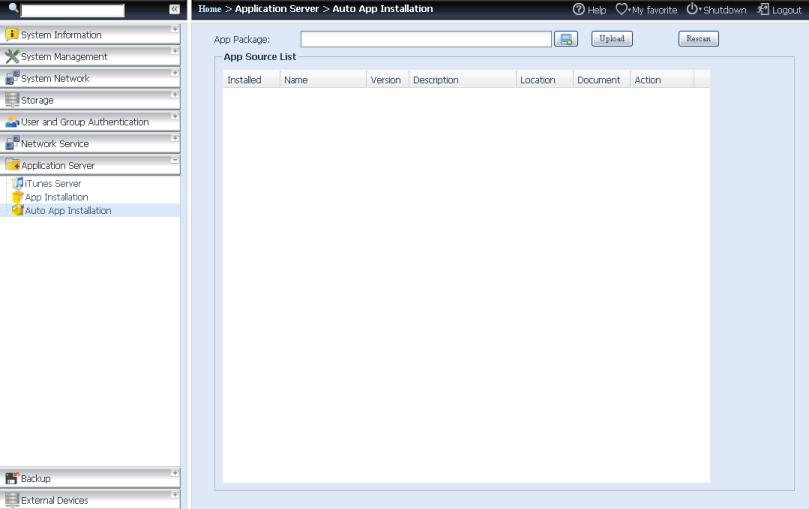Open Help link in top bar
Image resolution: width=809 pixels, height=509 pixels.
coord(597,10)
